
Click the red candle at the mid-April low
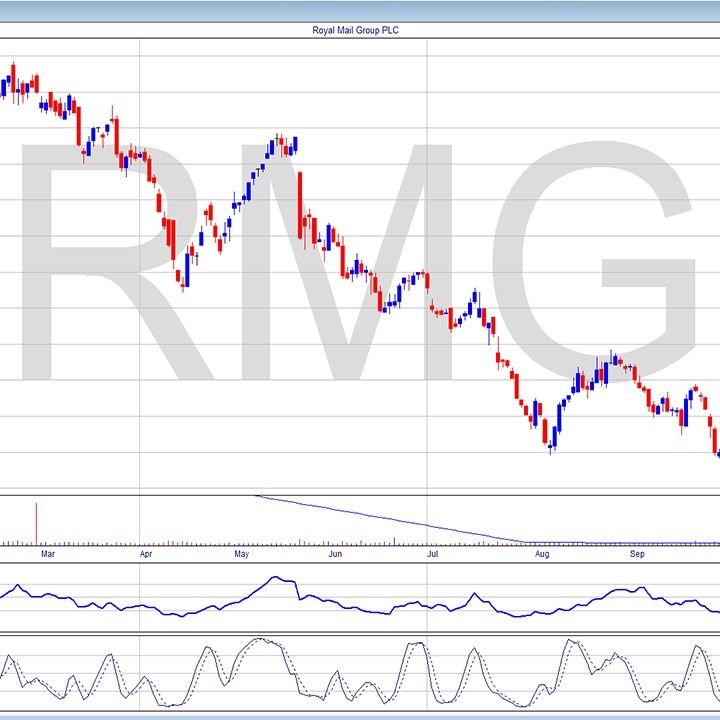click(x=183, y=272)
